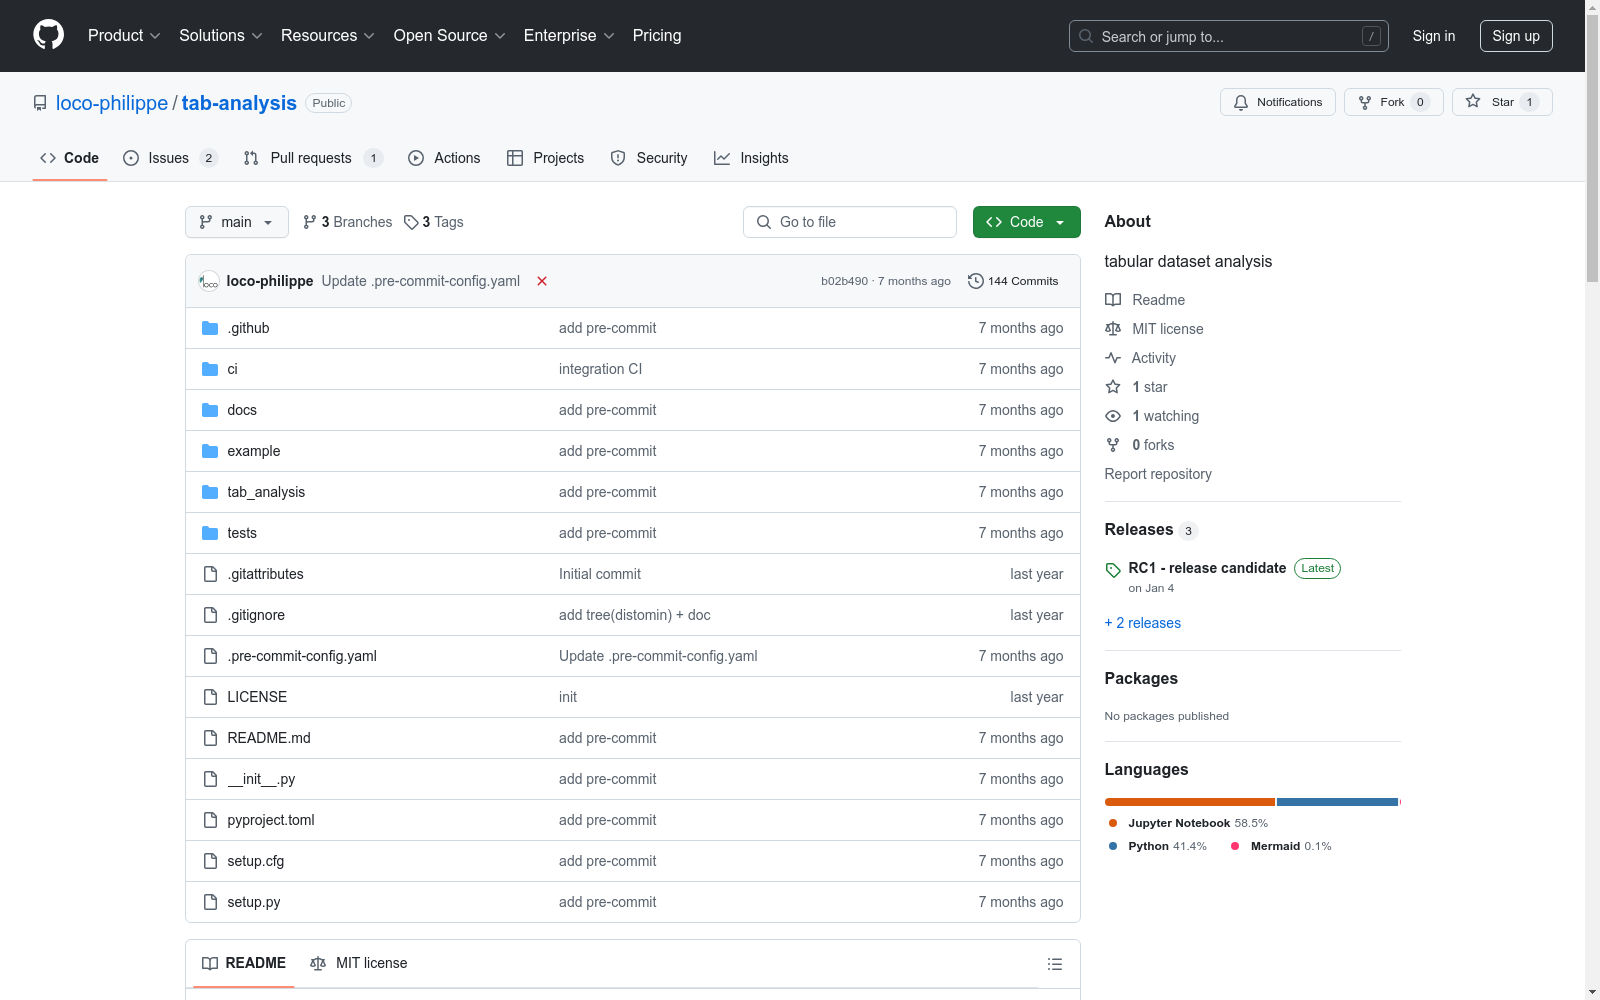This screenshot has height=1000, width=1600.
Task: Click the commit history clock icon
Action: tap(976, 281)
